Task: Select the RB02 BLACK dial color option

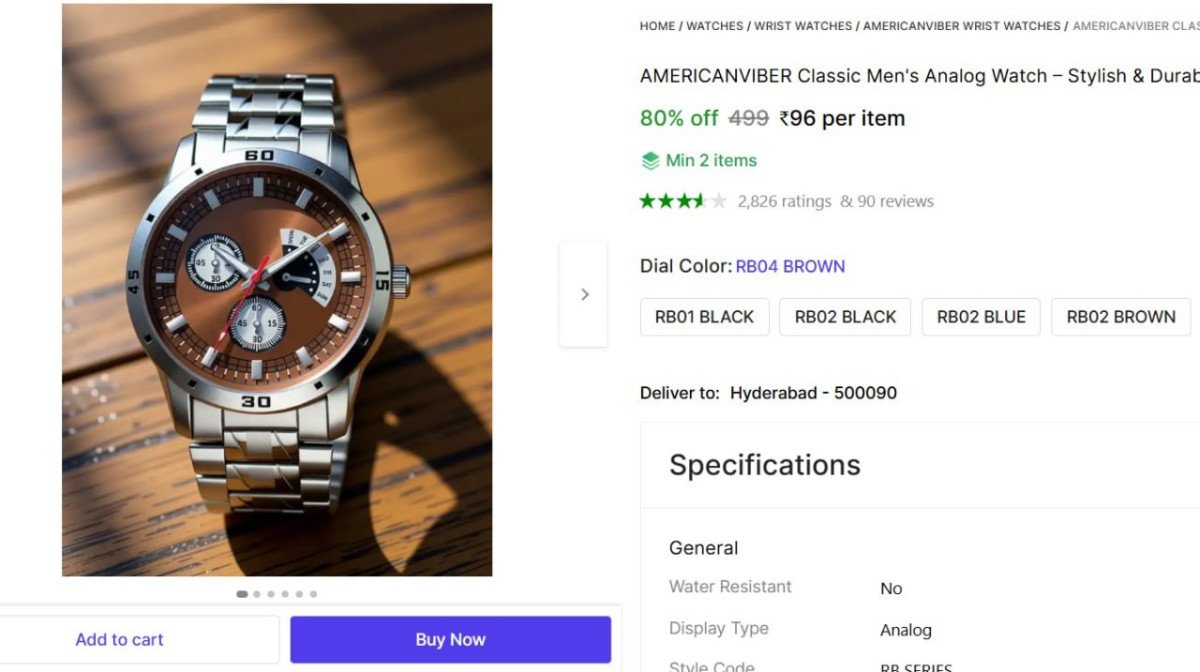Action: coord(845,317)
